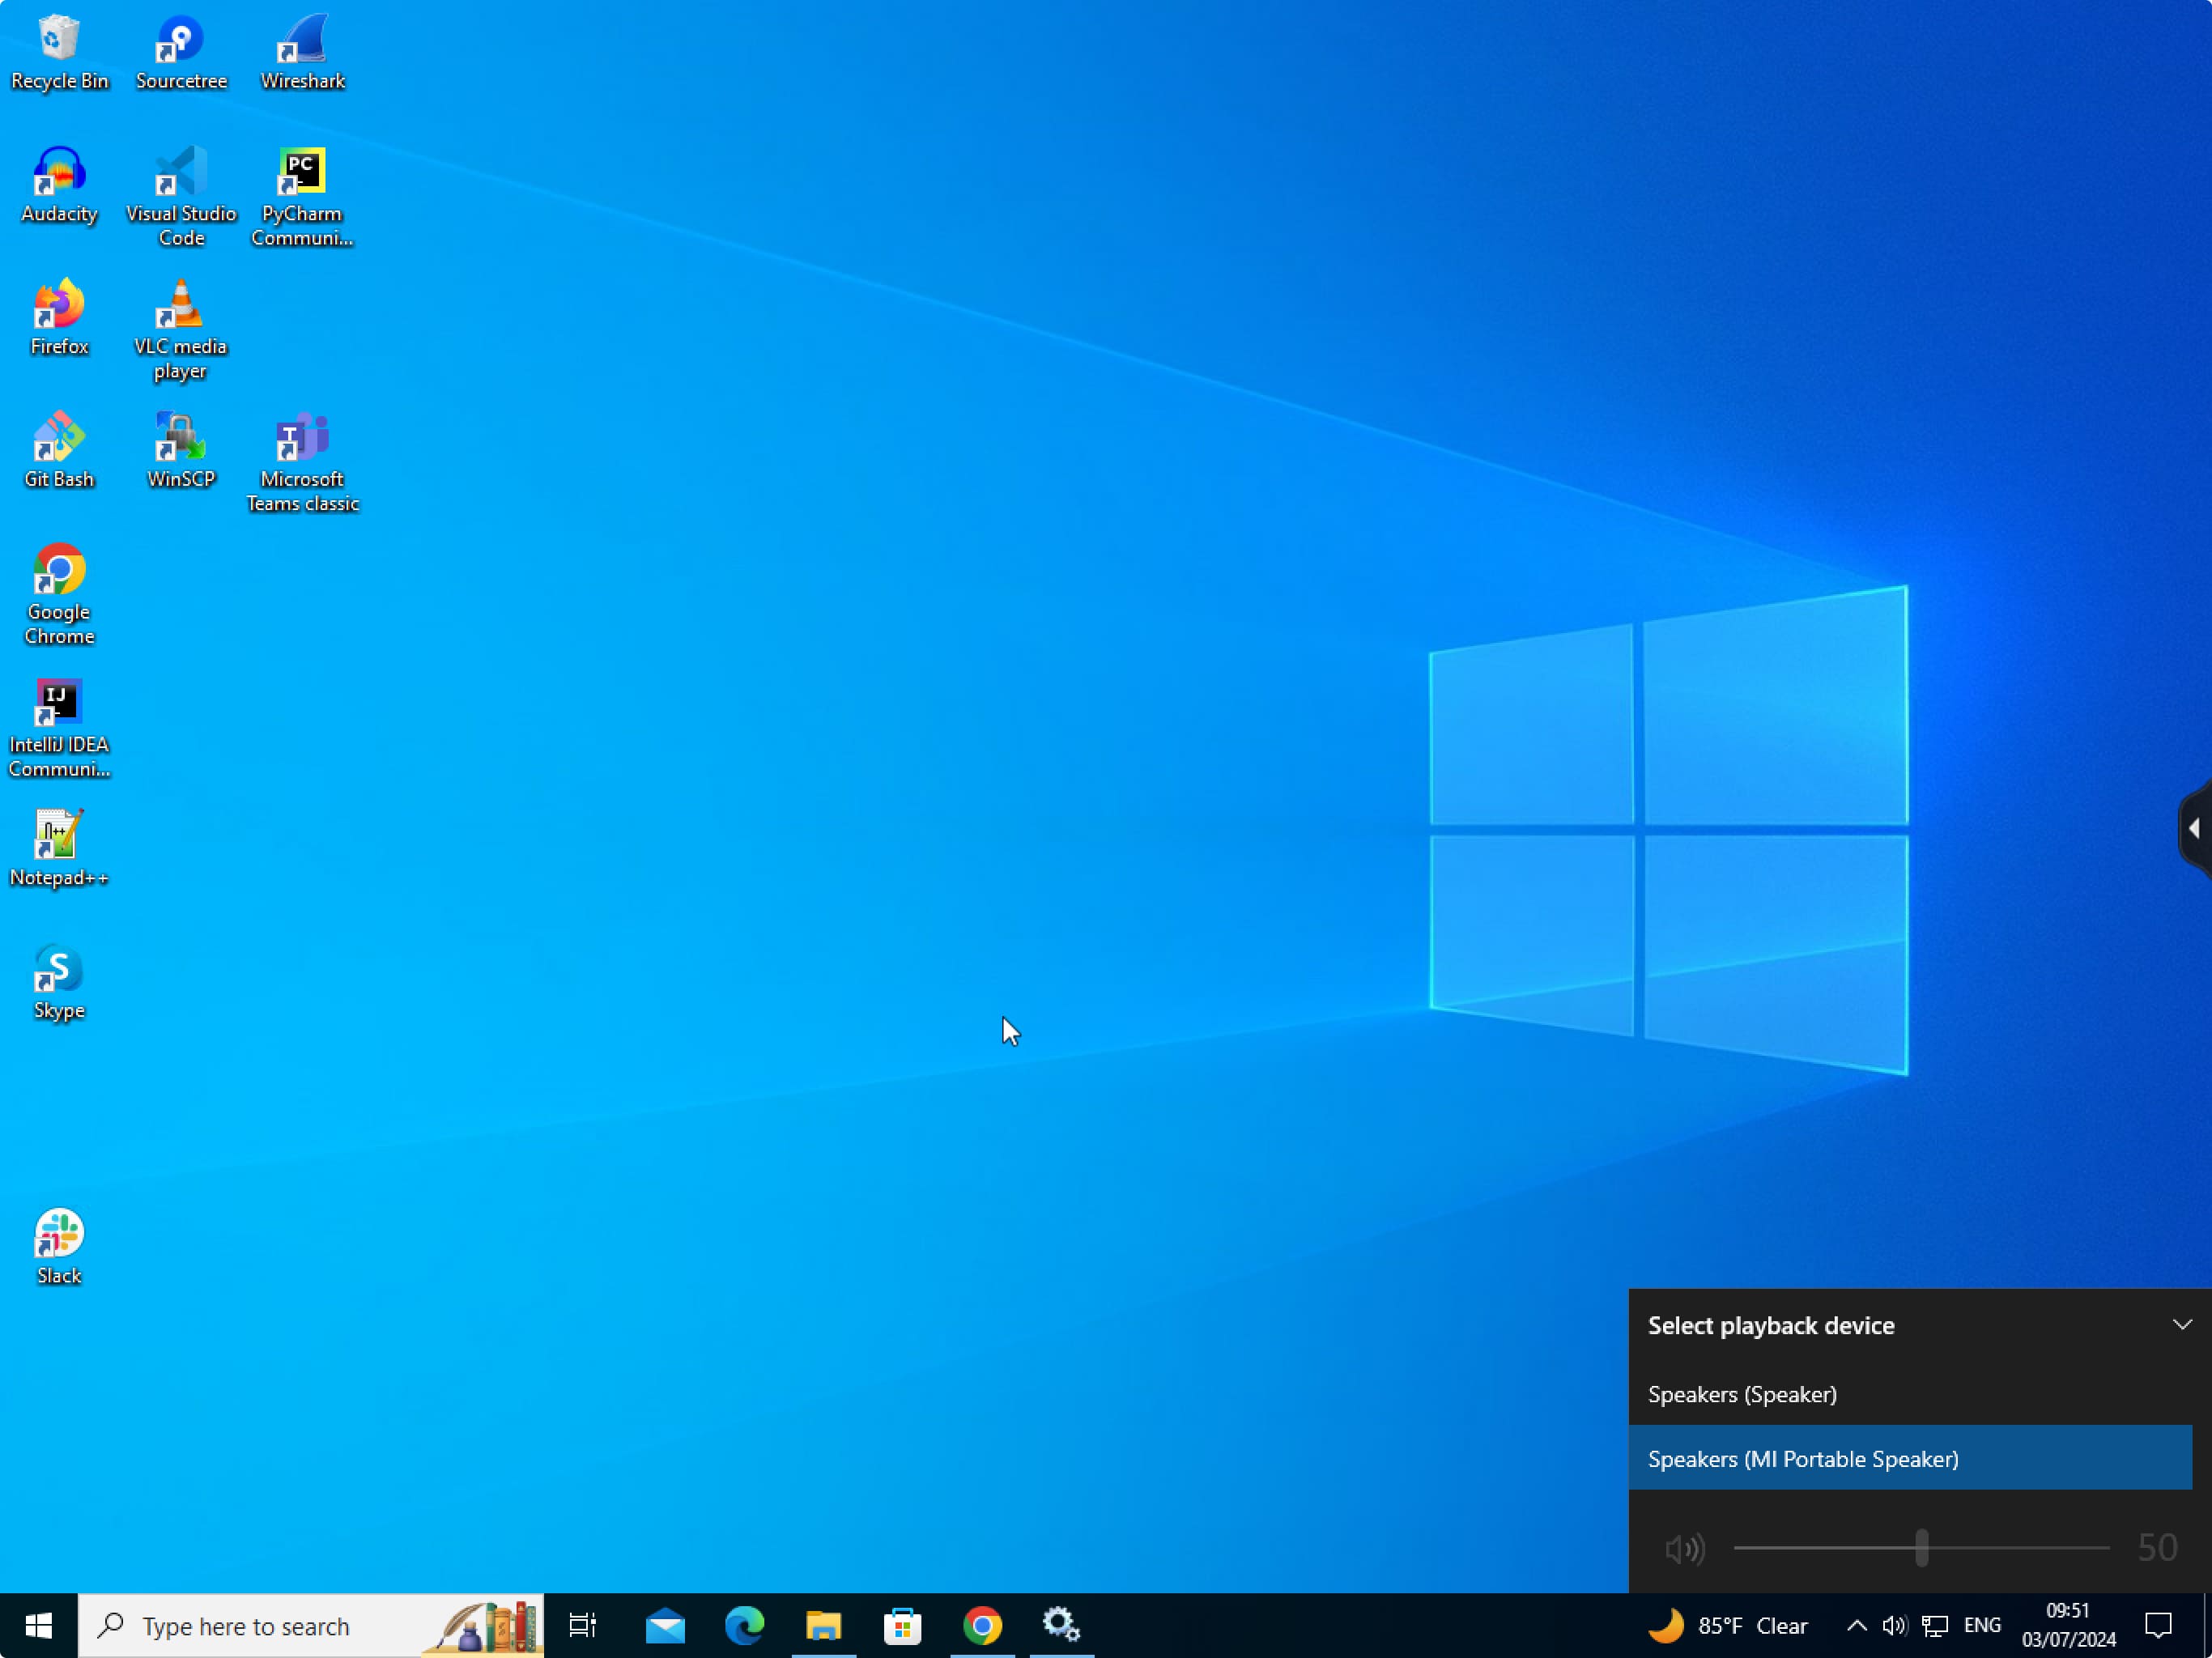Screen dimensions: 2212x1658
Task: Open the clock showing 09:51 03/07/2024
Action: point(2069,1626)
